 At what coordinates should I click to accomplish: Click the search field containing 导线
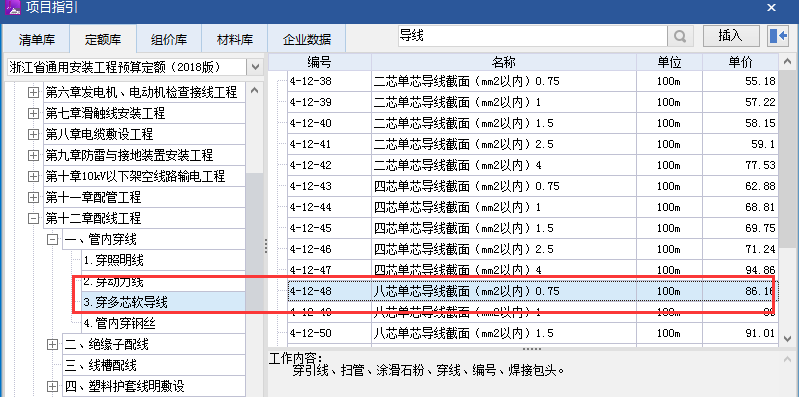pos(532,36)
